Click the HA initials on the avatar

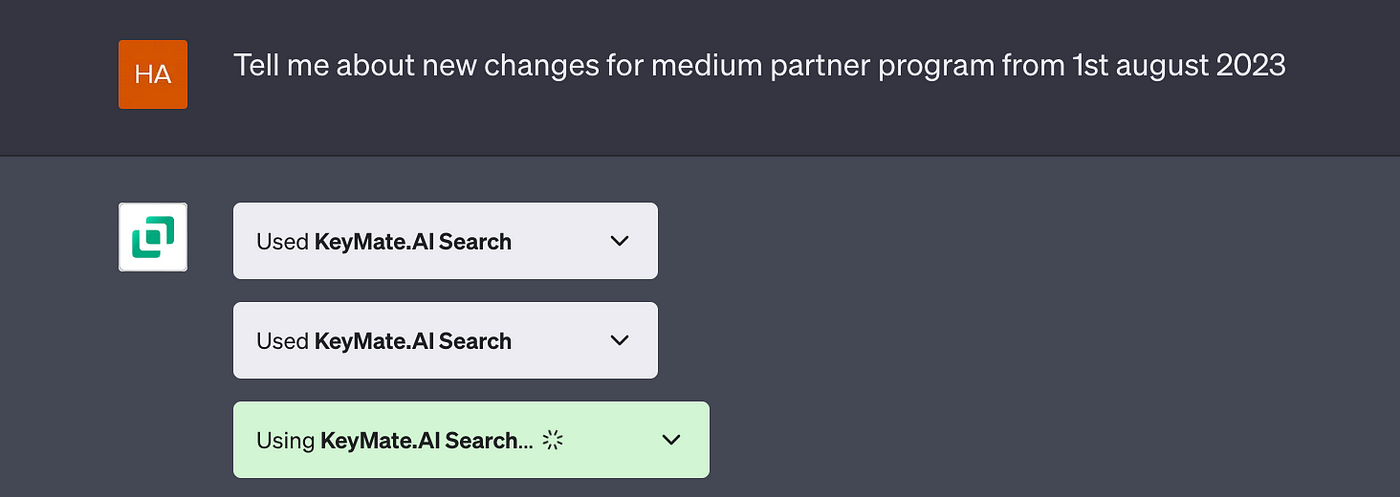153,75
